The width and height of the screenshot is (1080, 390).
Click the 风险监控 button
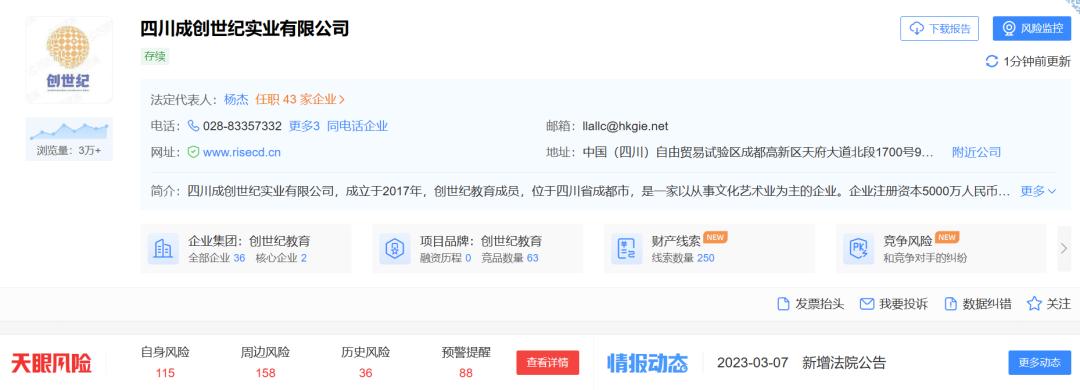[x=1031, y=28]
